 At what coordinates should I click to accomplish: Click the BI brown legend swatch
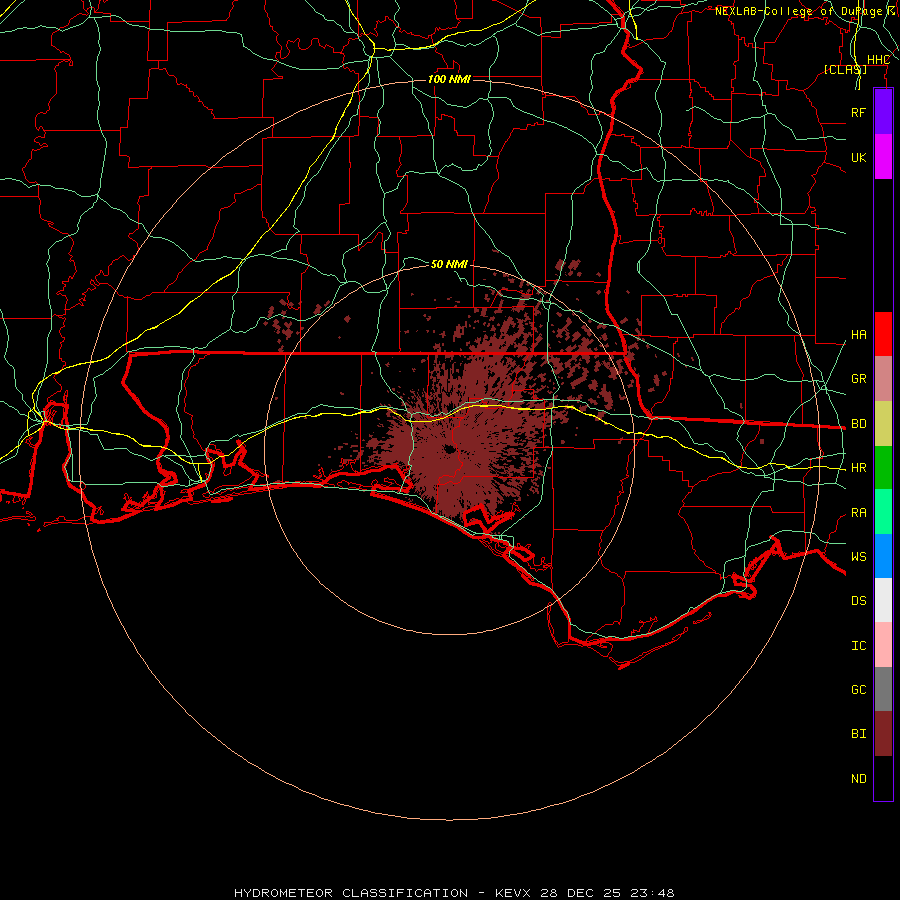[883, 734]
